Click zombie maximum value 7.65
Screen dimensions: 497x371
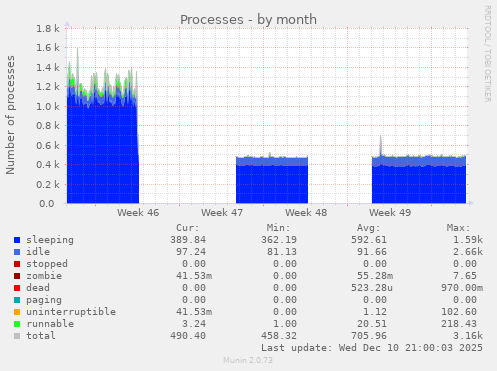(465, 276)
